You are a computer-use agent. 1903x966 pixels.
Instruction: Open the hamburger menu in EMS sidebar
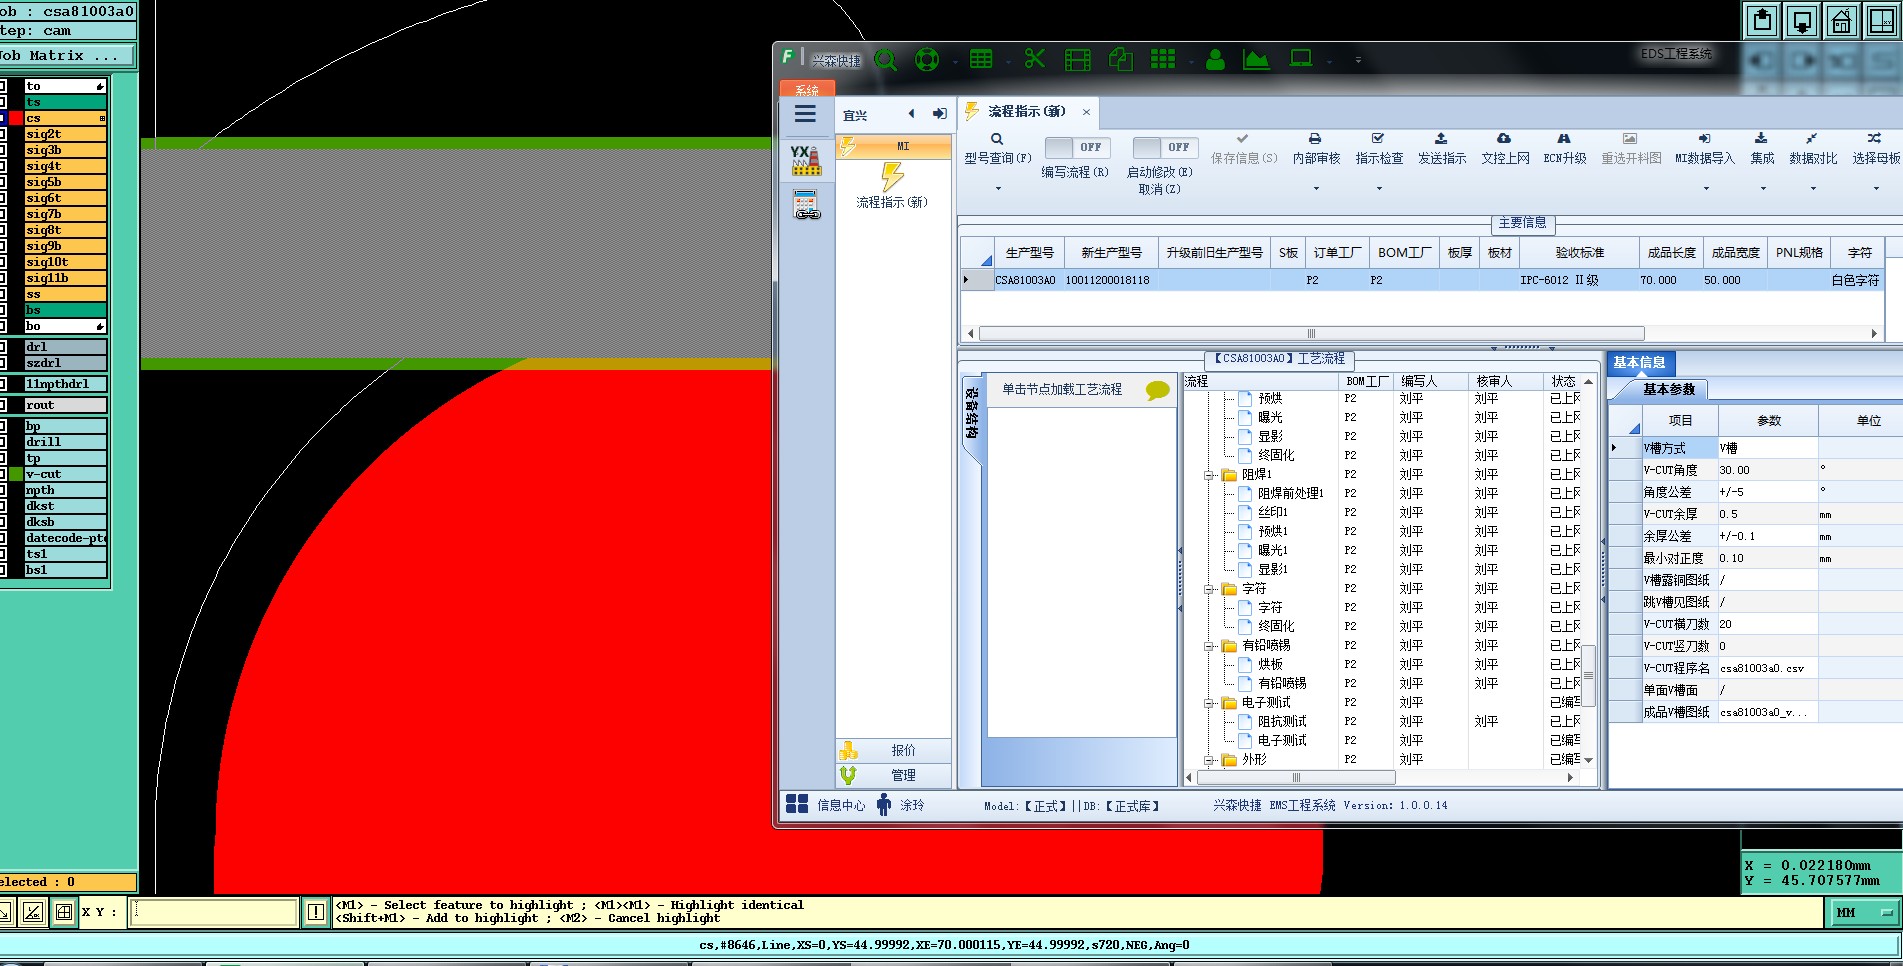pyautogui.click(x=805, y=114)
